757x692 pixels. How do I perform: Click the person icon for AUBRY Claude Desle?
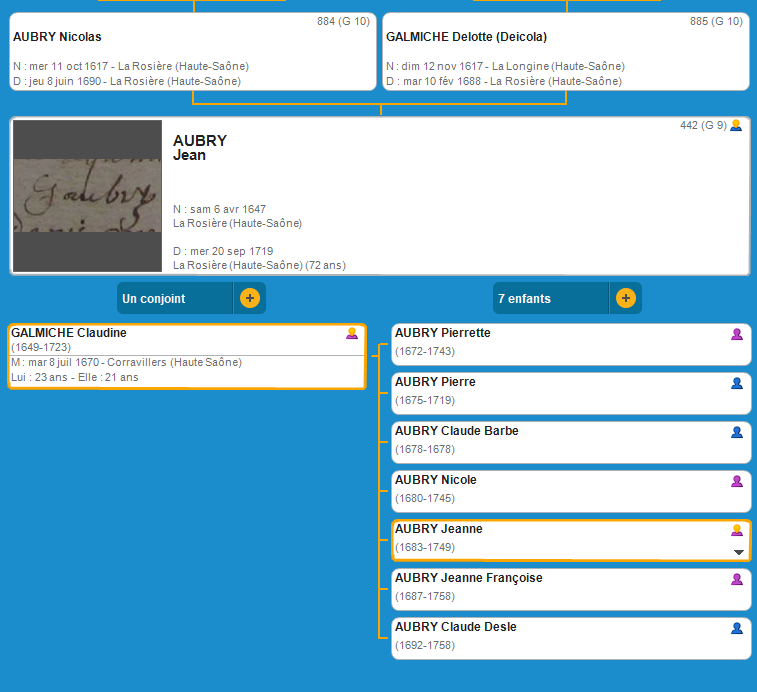737,628
